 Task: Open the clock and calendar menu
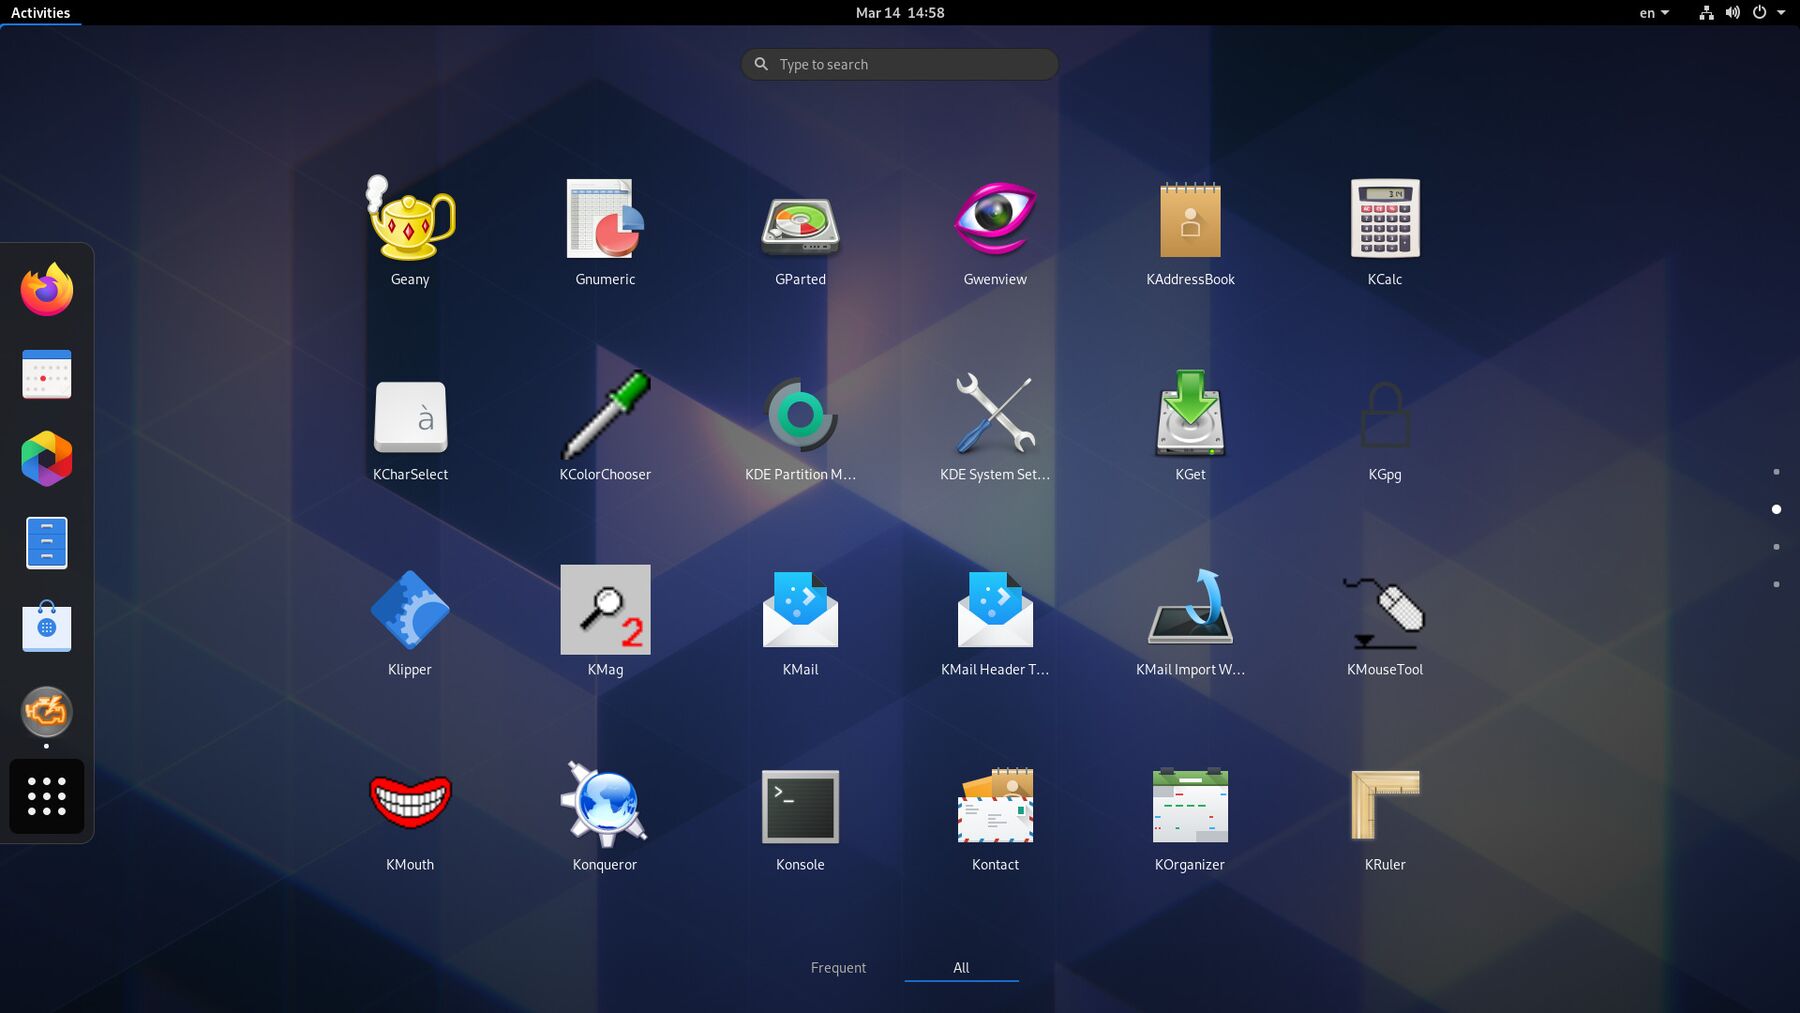point(900,13)
